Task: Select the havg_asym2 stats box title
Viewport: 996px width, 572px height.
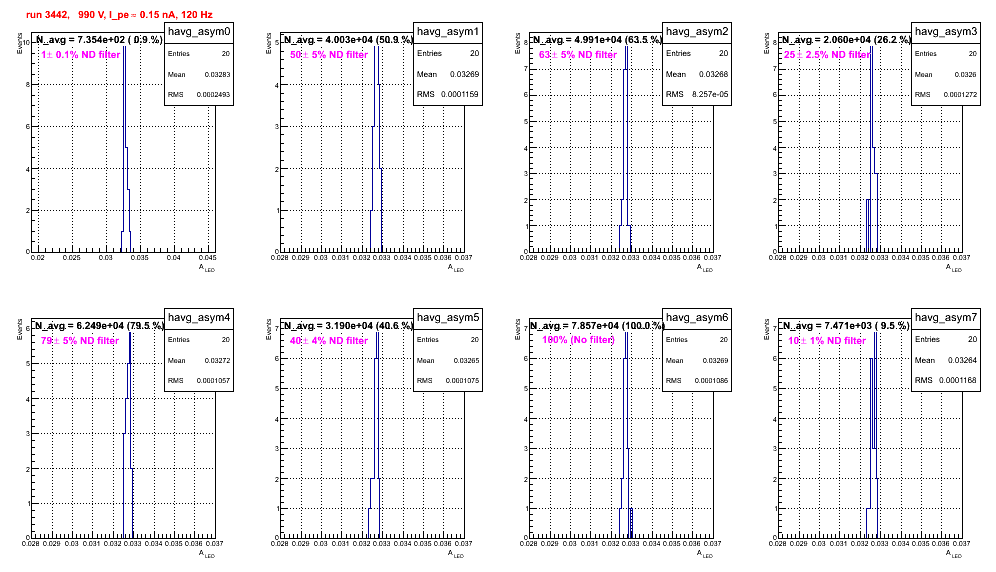Action: [x=697, y=32]
